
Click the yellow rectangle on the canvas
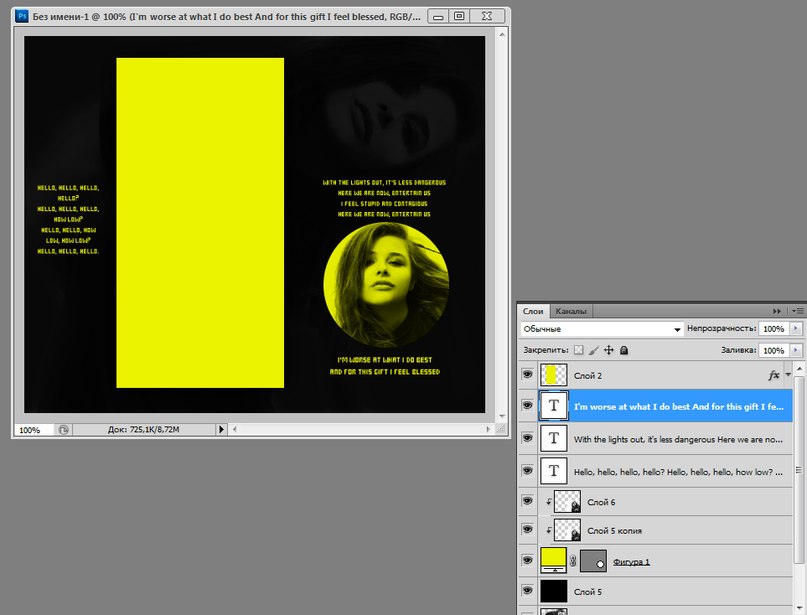pyautogui.click(x=200, y=222)
